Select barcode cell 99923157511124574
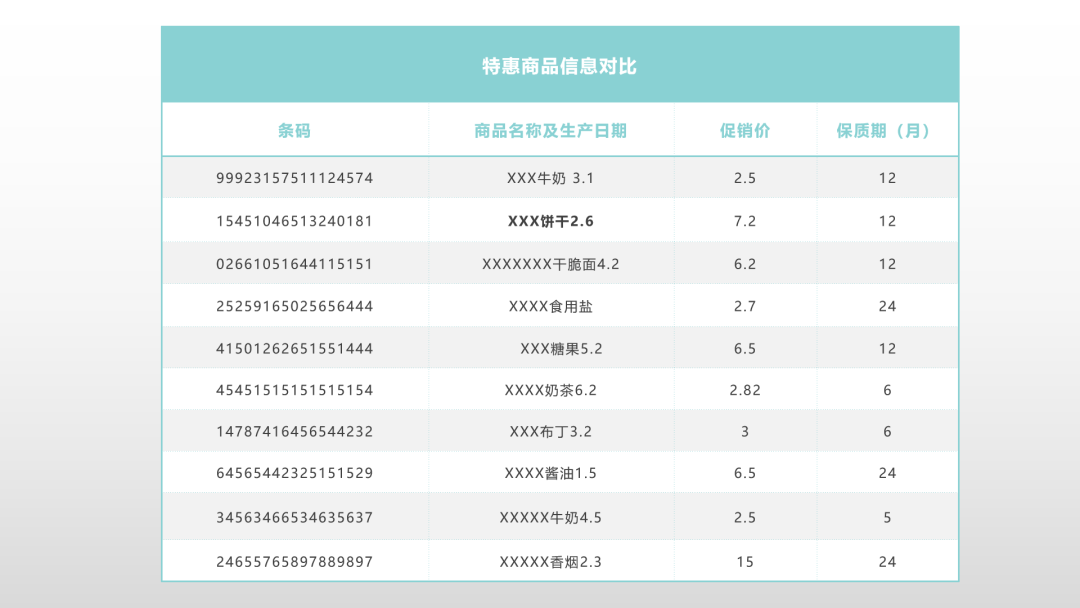Image resolution: width=1080 pixels, height=608 pixels. (x=295, y=178)
